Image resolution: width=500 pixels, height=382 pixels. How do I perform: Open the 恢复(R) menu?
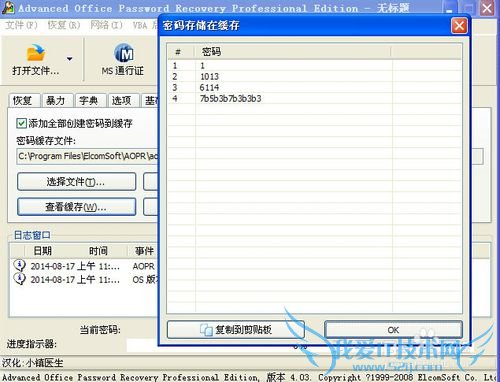64,25
